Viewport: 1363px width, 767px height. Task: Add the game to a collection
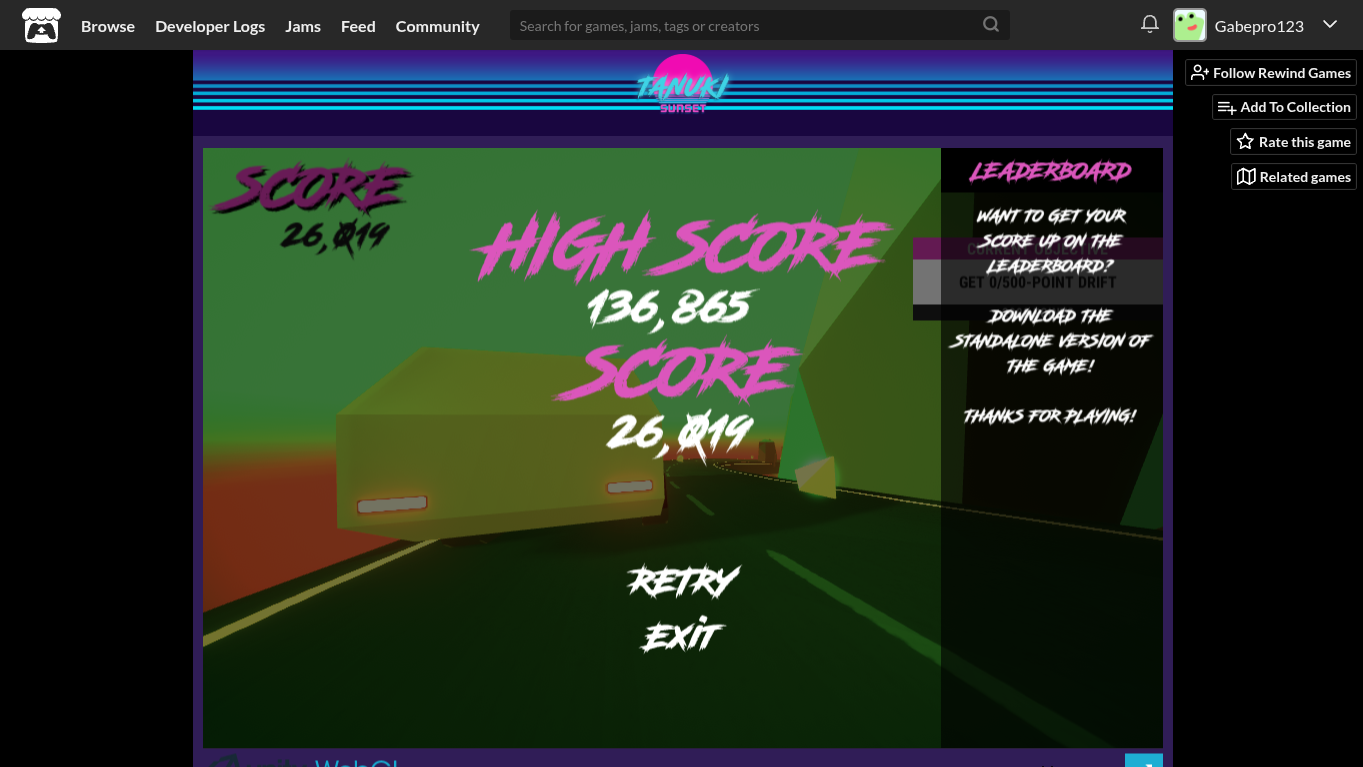(x=1284, y=107)
